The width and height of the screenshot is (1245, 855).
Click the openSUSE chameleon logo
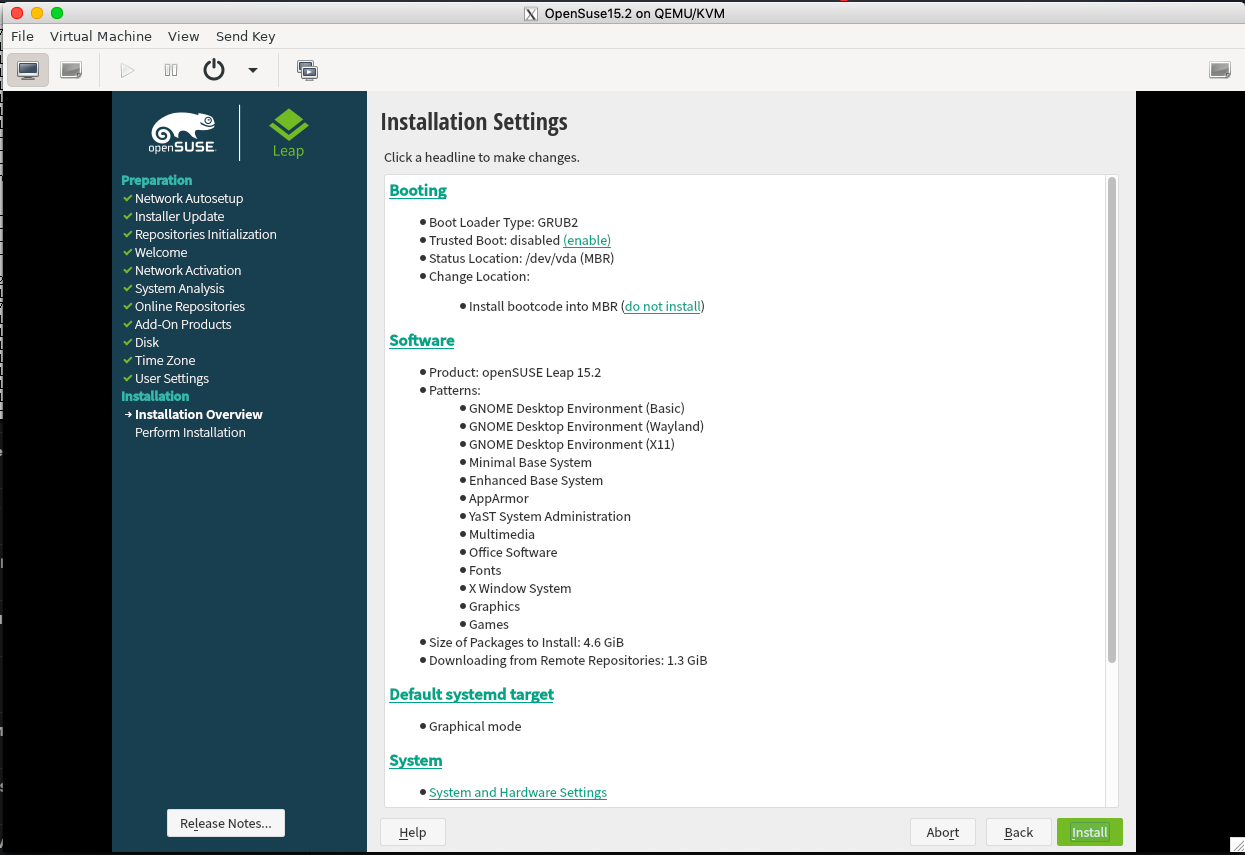(x=183, y=133)
